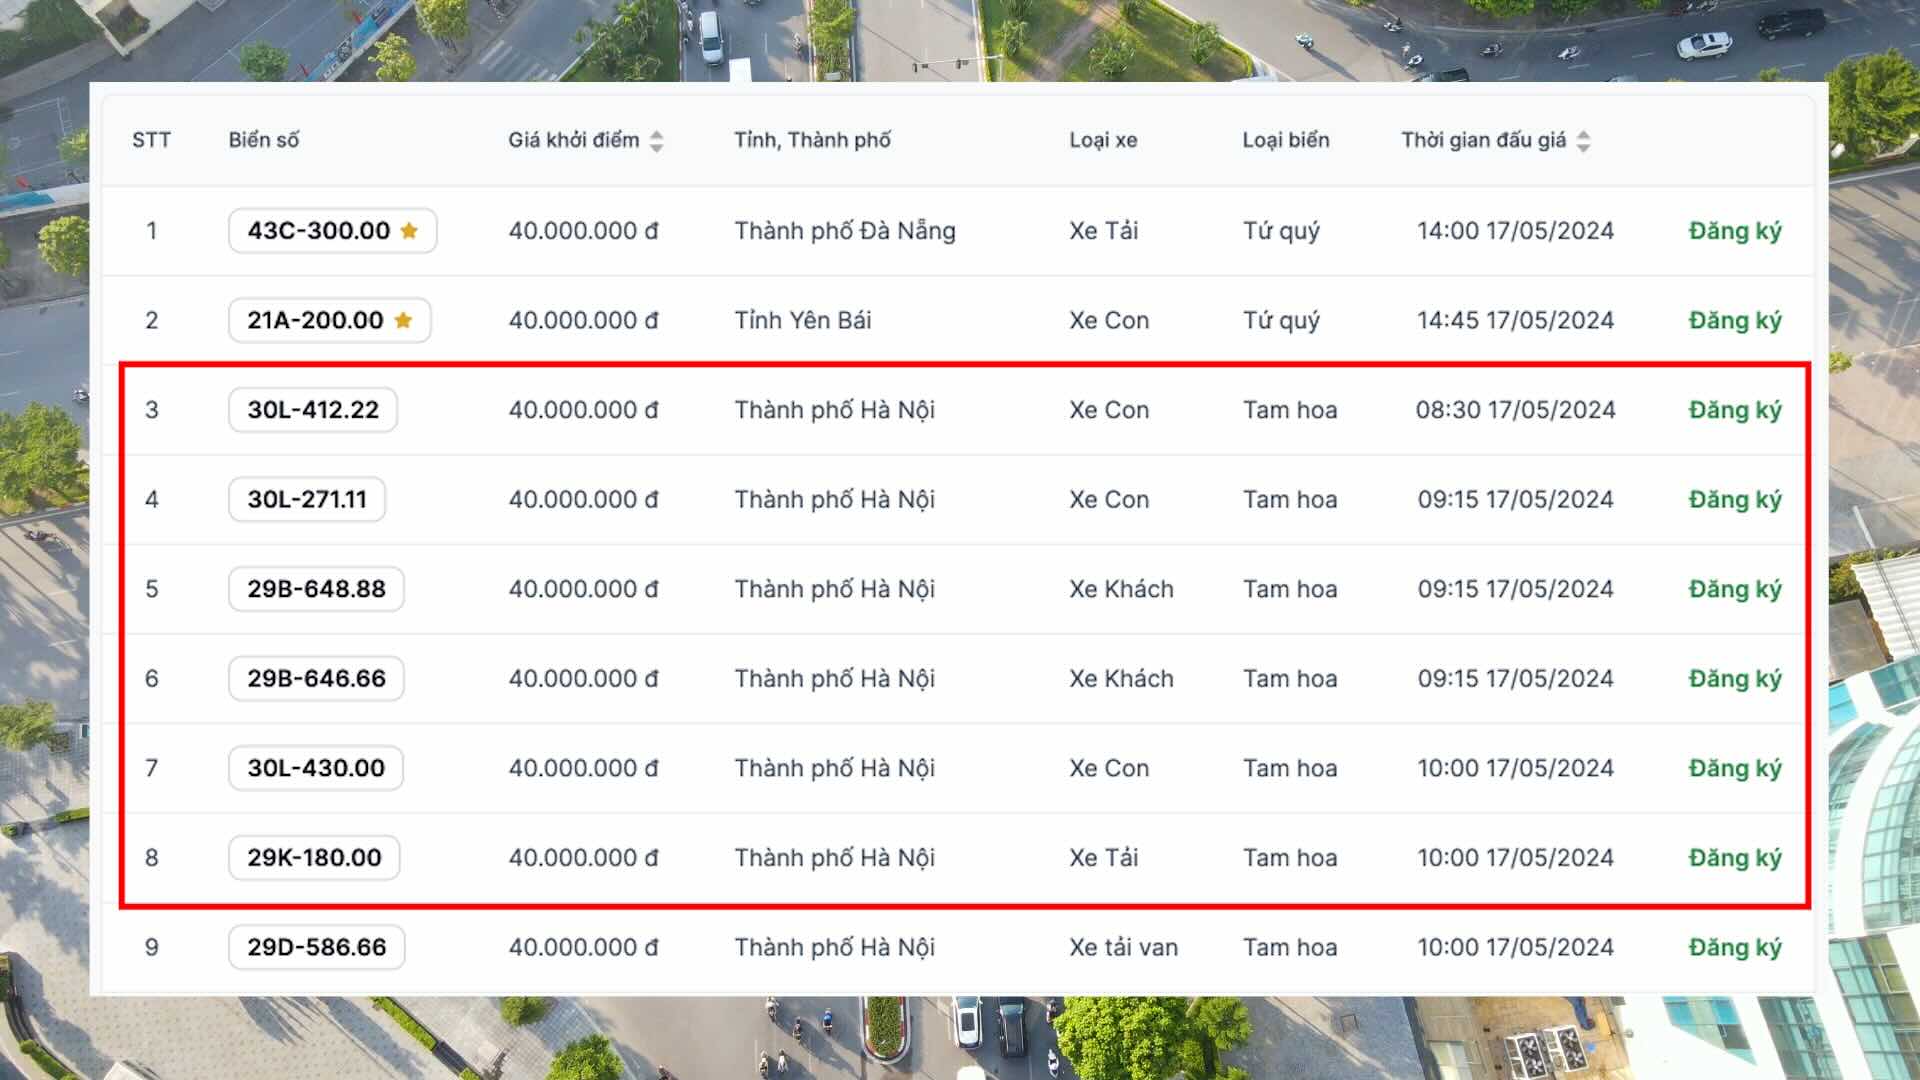Sort by Giá khởi điểm arrows

point(656,141)
